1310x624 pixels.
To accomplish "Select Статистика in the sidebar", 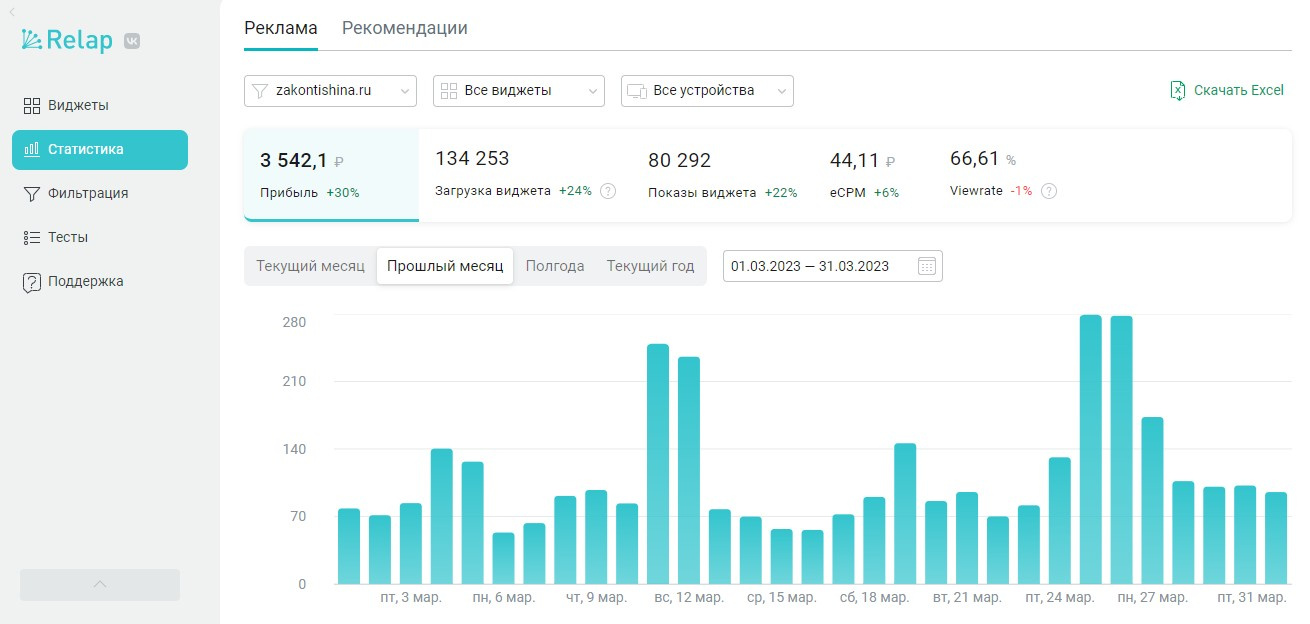I will 100,150.
